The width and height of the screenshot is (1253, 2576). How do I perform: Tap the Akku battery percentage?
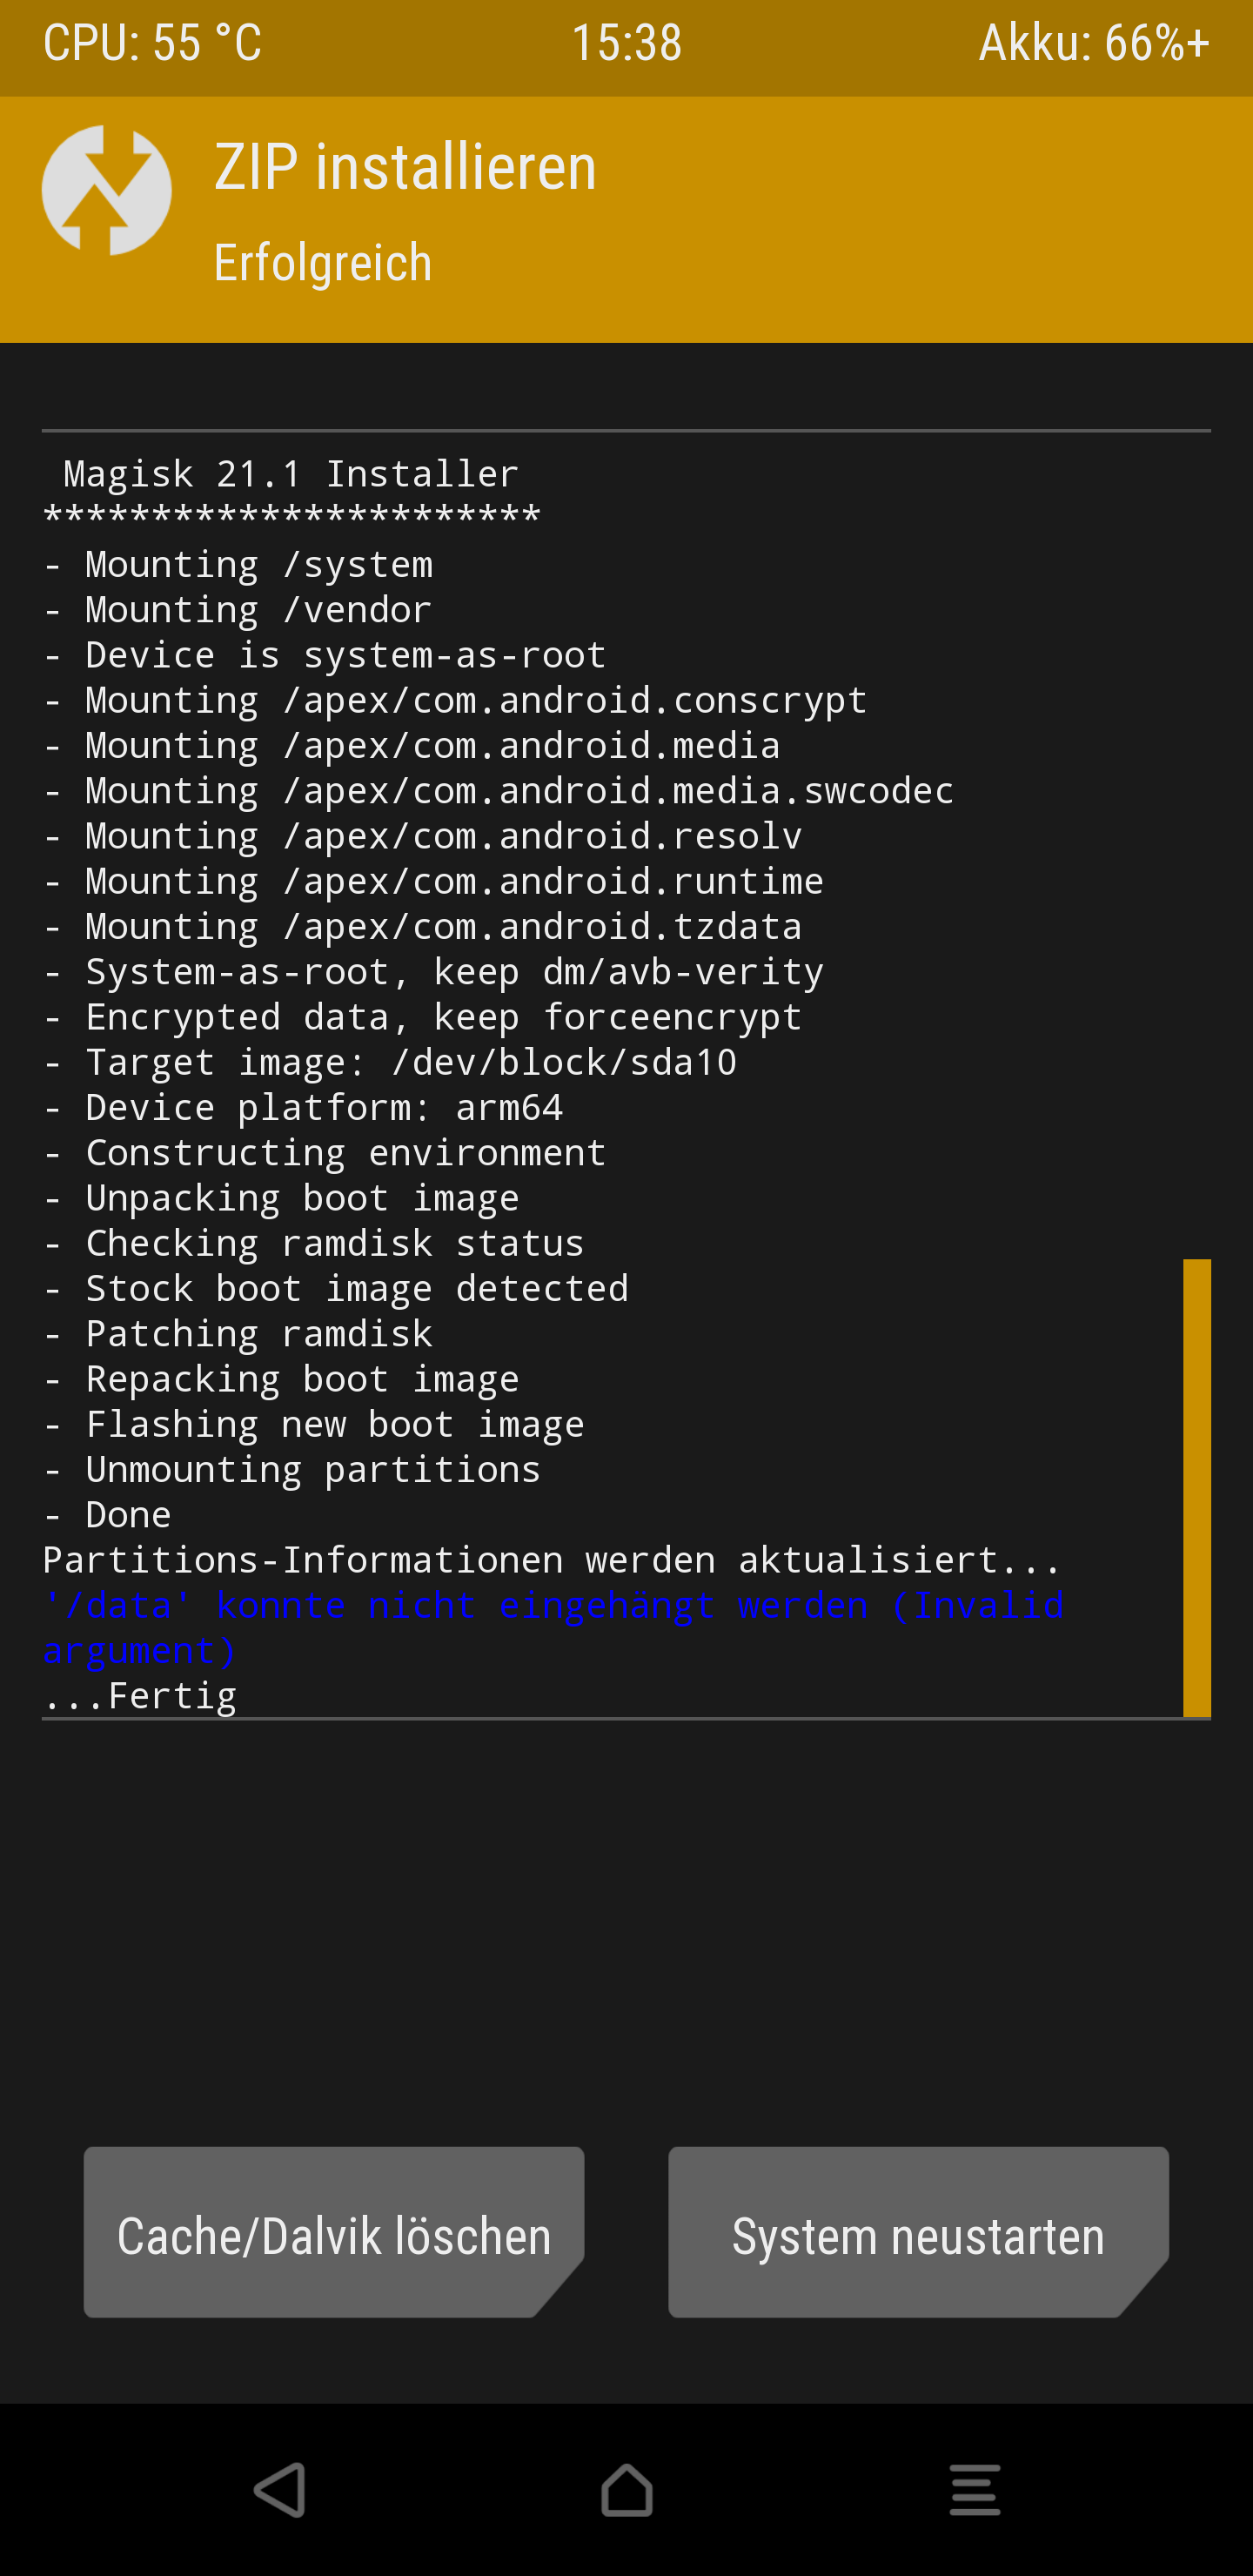pos(1094,43)
